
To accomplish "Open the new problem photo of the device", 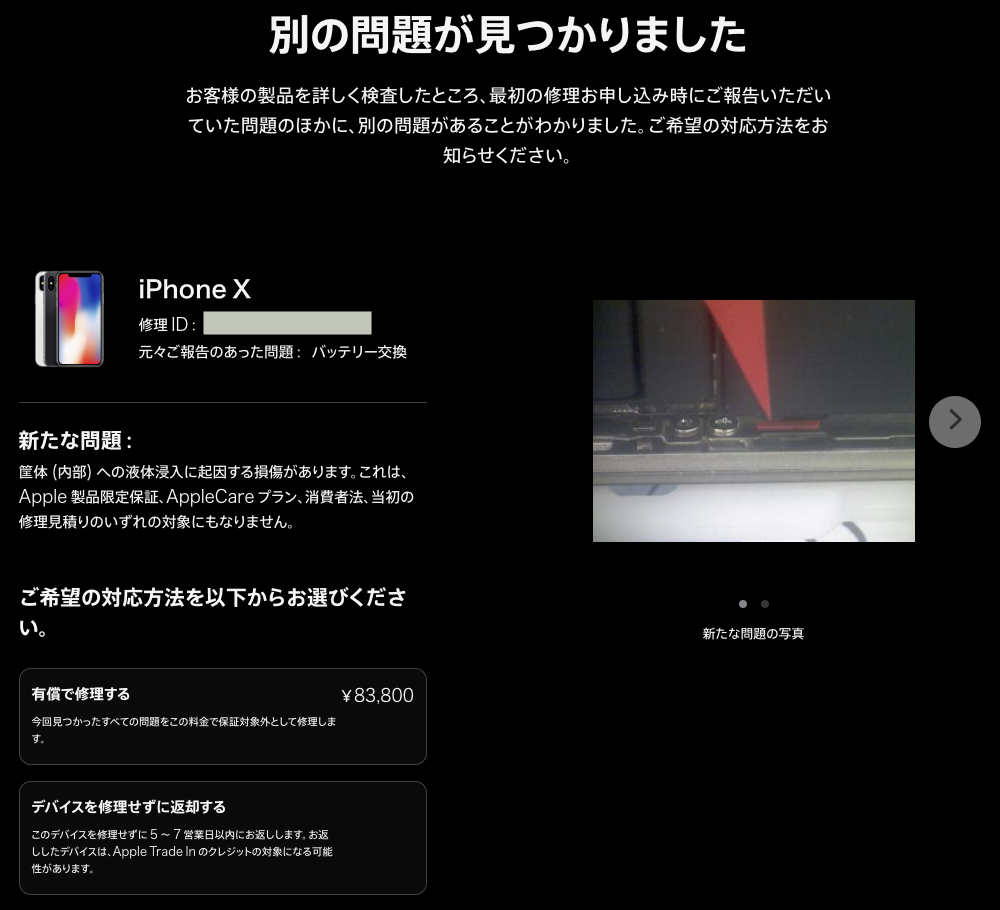I will [754, 421].
